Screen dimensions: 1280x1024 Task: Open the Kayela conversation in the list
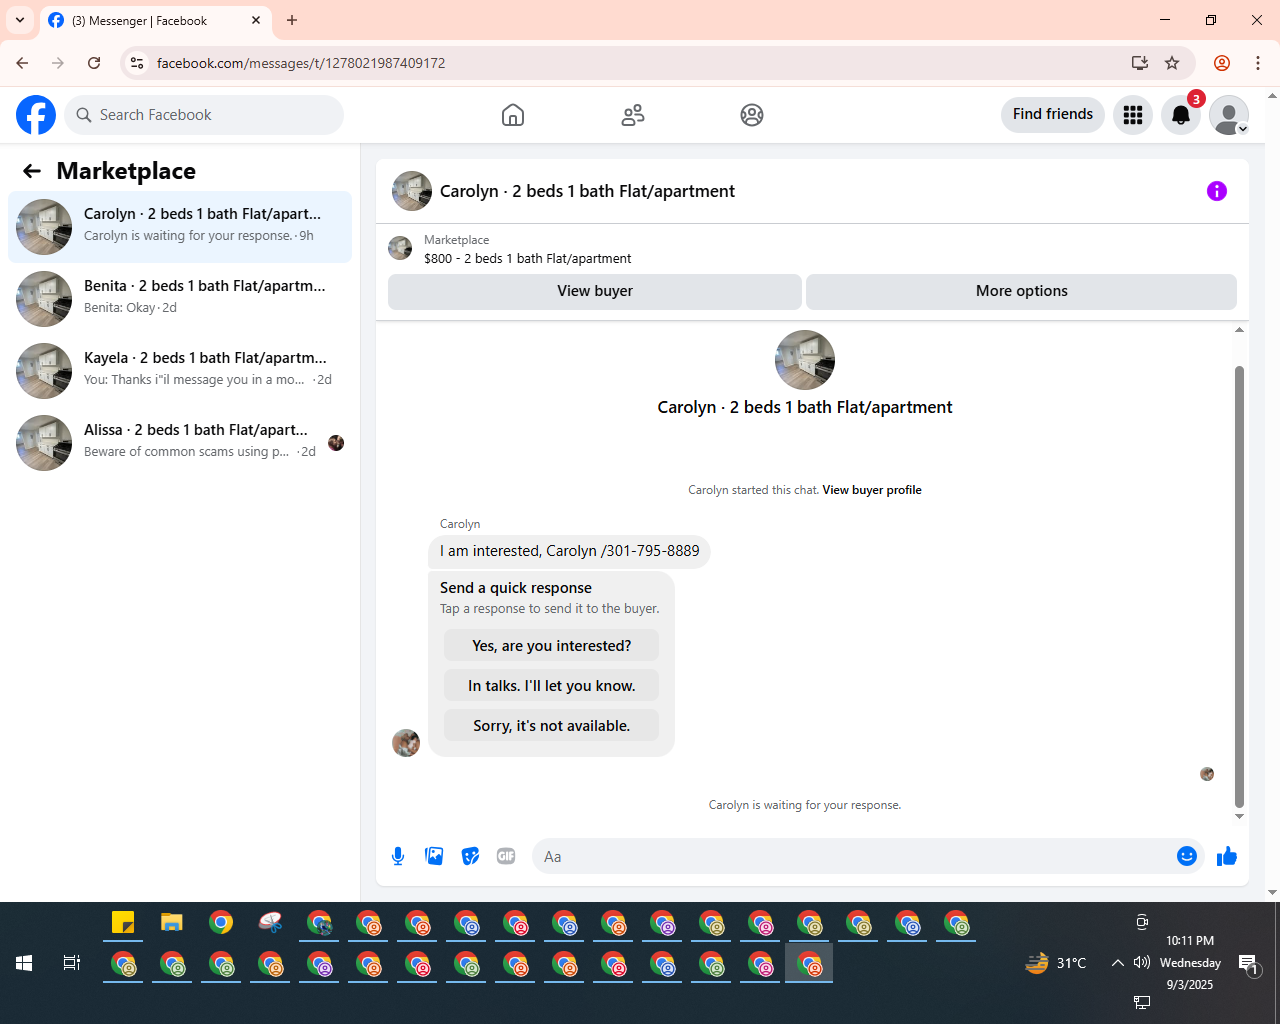180,371
